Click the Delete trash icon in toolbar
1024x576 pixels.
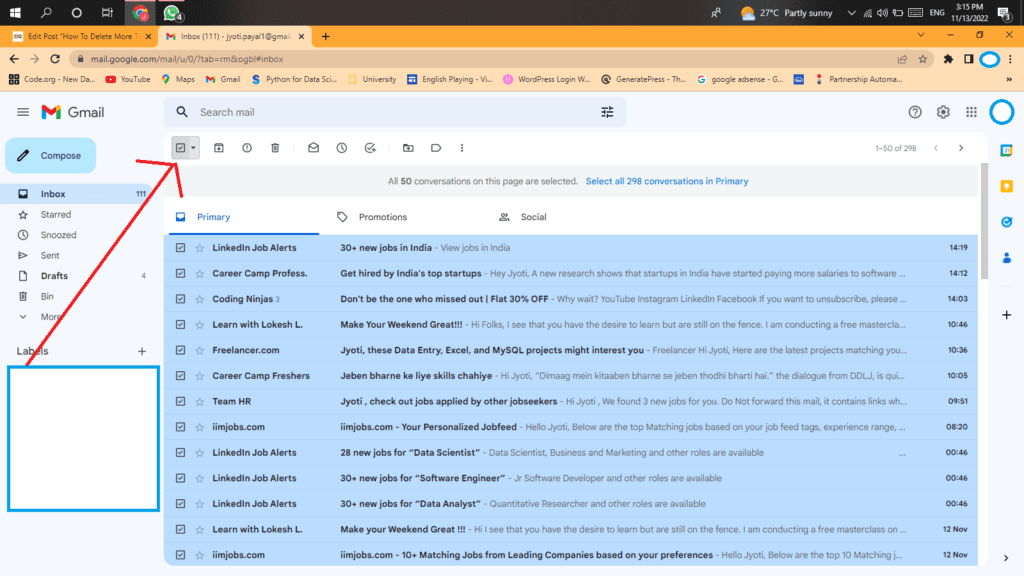coord(275,148)
